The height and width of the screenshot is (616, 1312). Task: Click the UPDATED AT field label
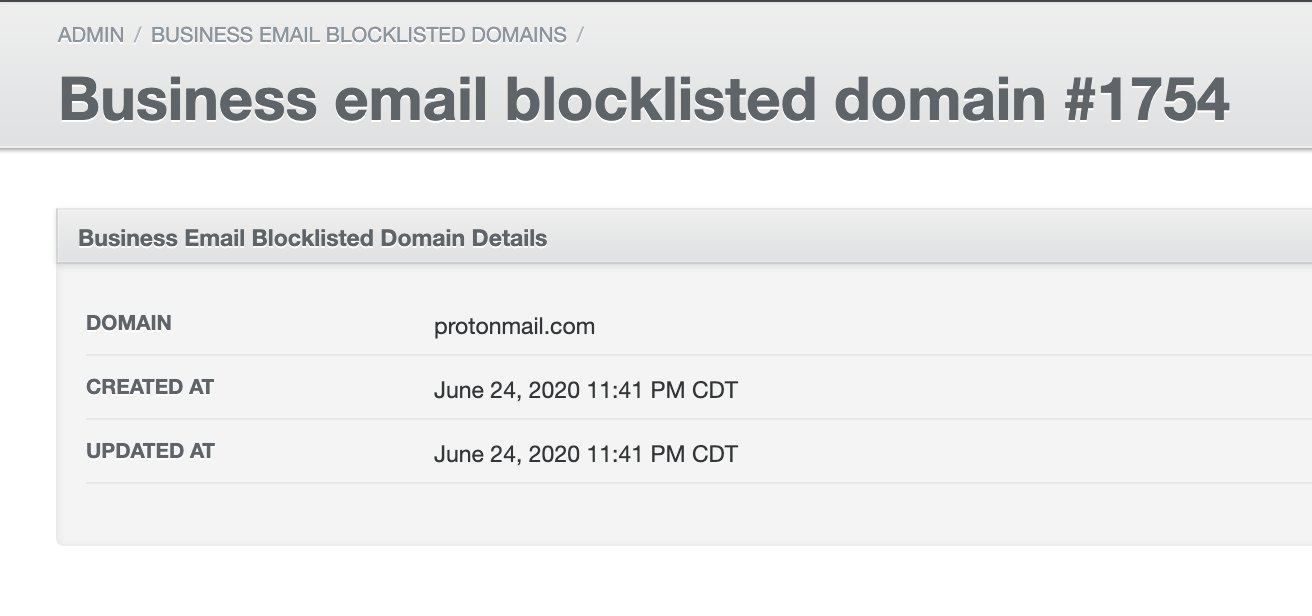[150, 451]
